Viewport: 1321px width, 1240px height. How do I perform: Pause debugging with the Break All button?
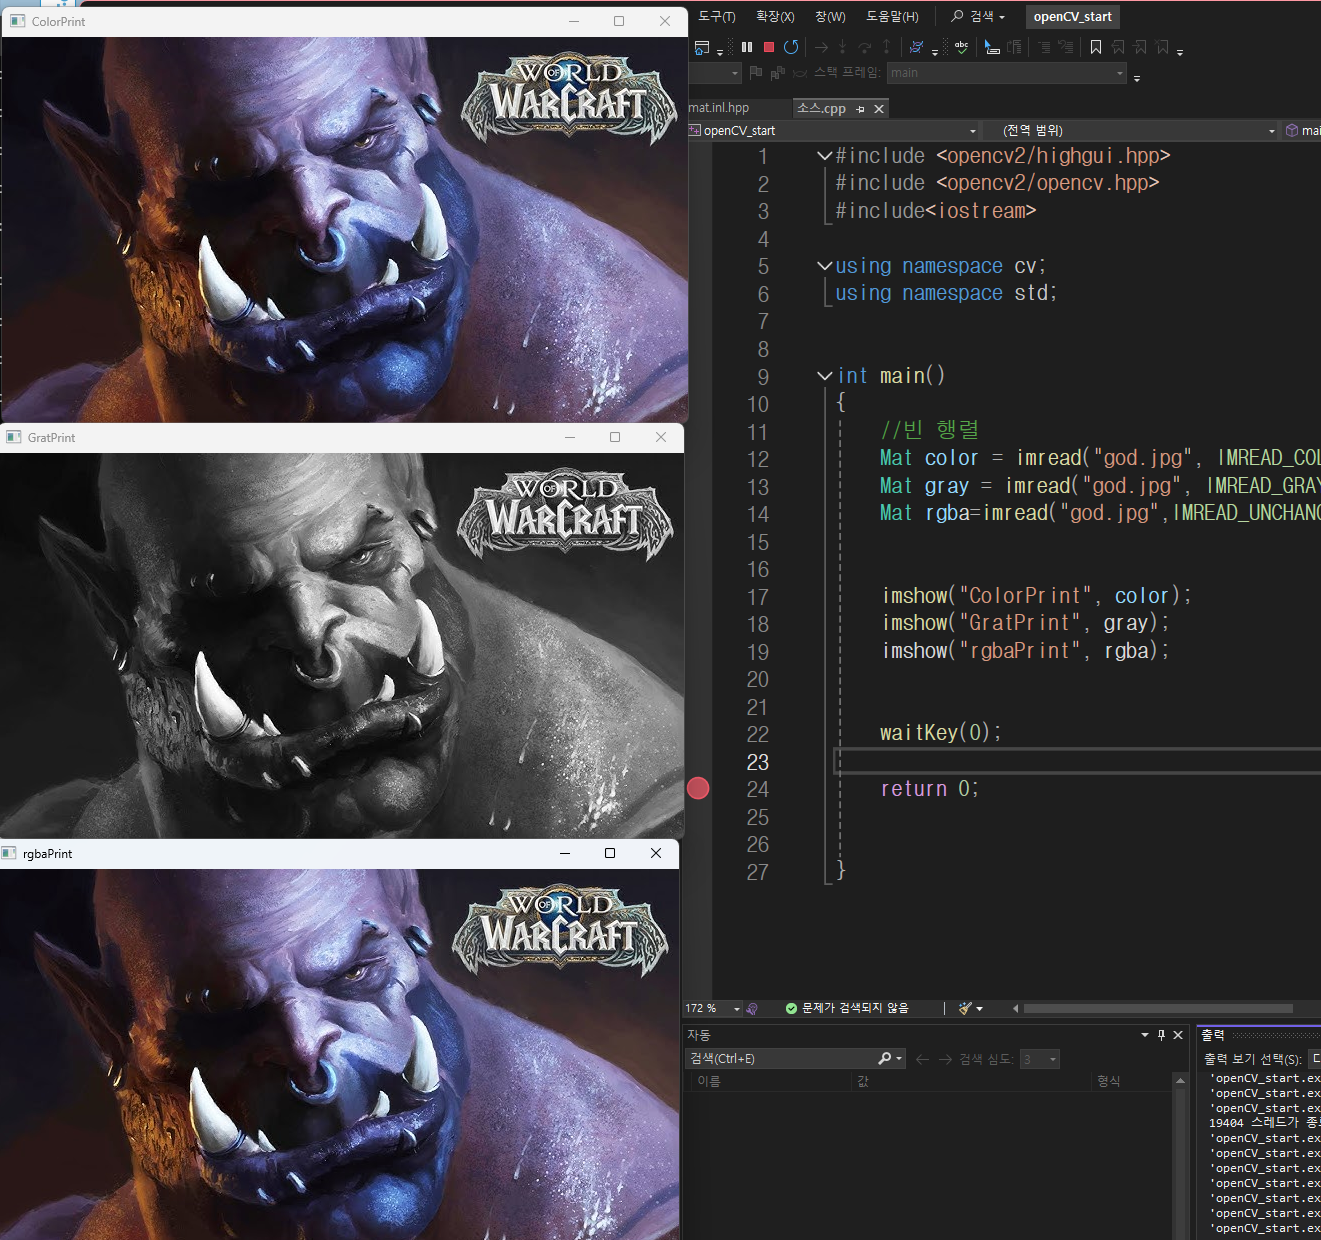pyautogui.click(x=747, y=47)
